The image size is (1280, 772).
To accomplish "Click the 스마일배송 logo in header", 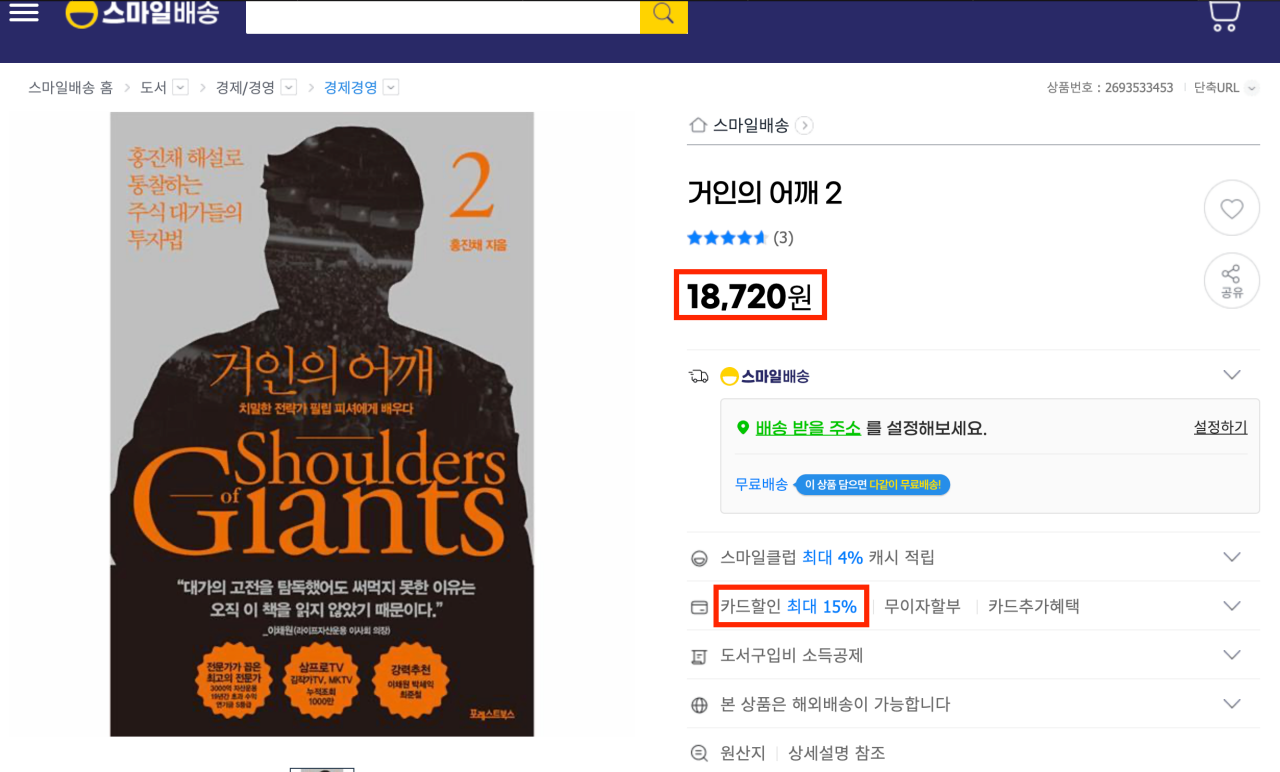I will pos(142,13).
